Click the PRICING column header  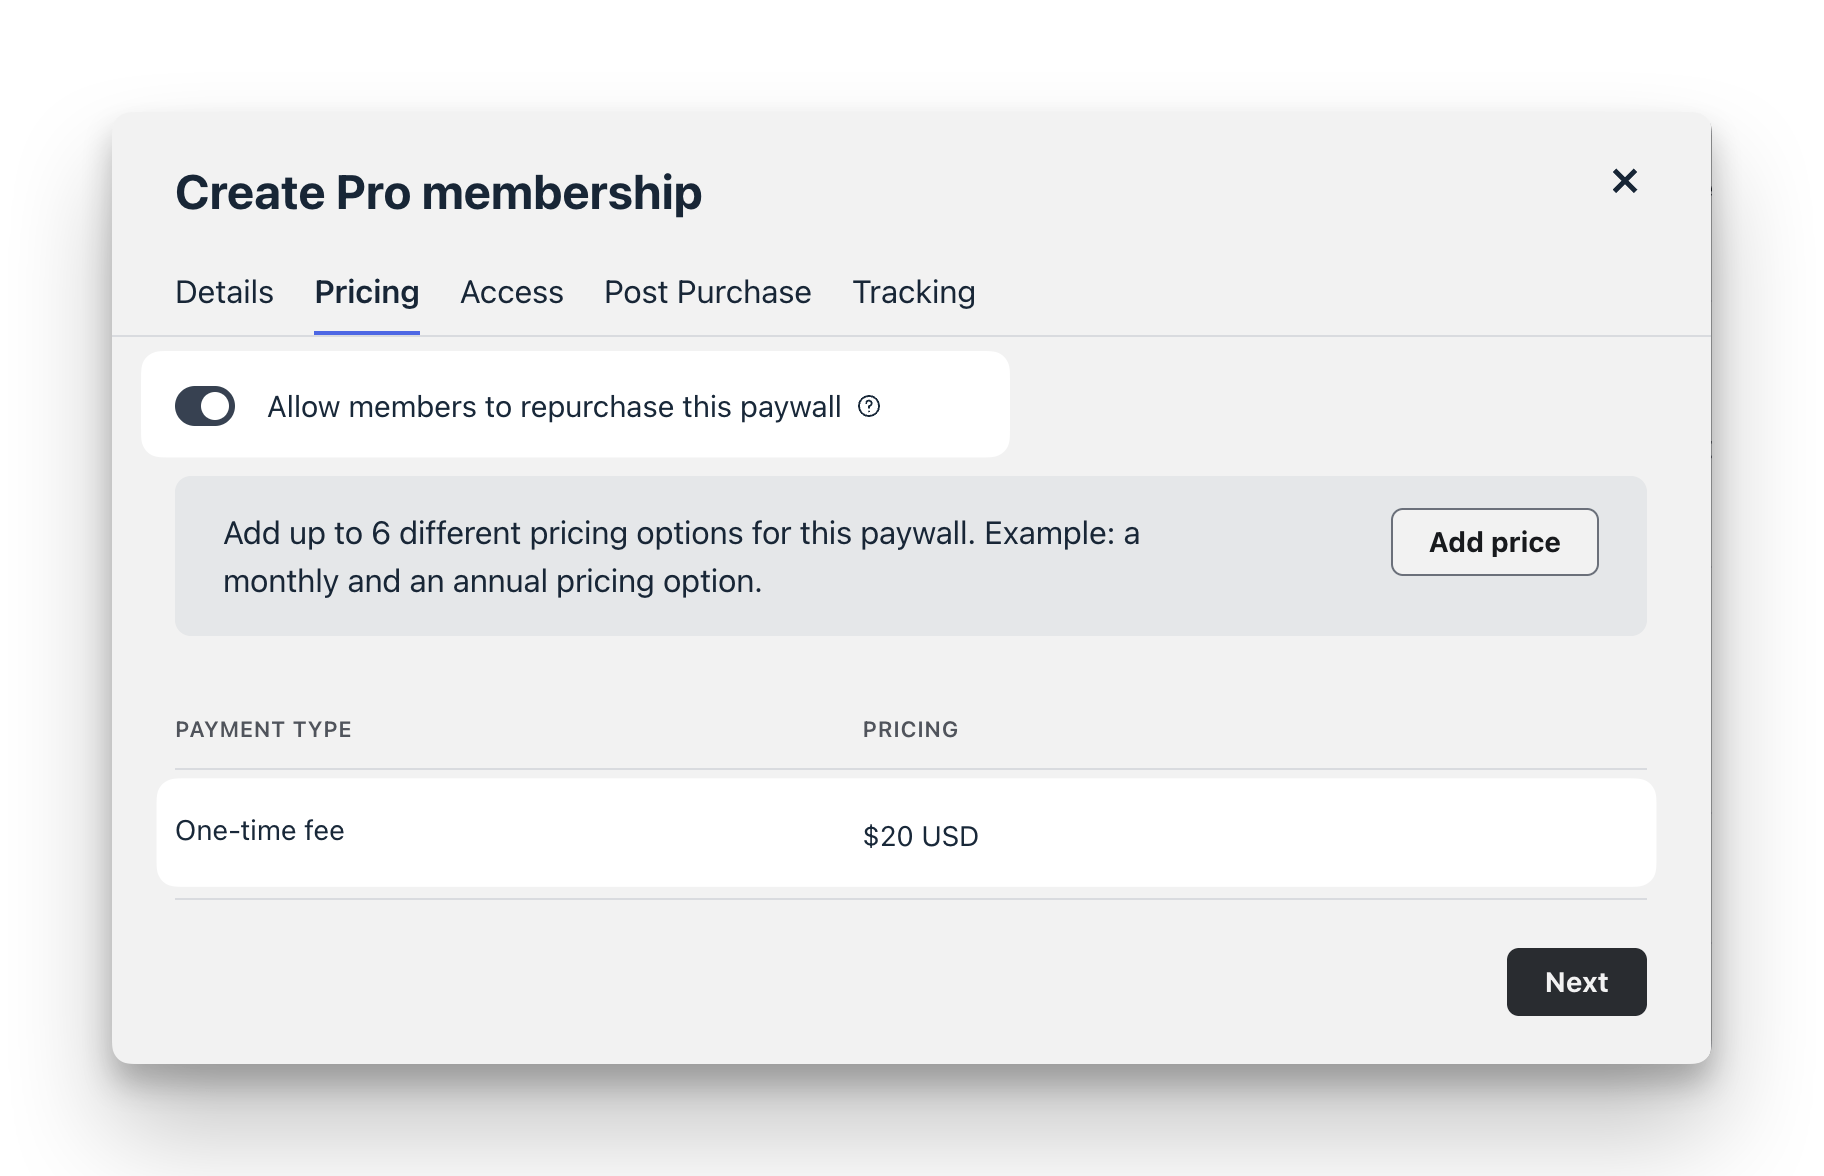pyautogui.click(x=910, y=730)
